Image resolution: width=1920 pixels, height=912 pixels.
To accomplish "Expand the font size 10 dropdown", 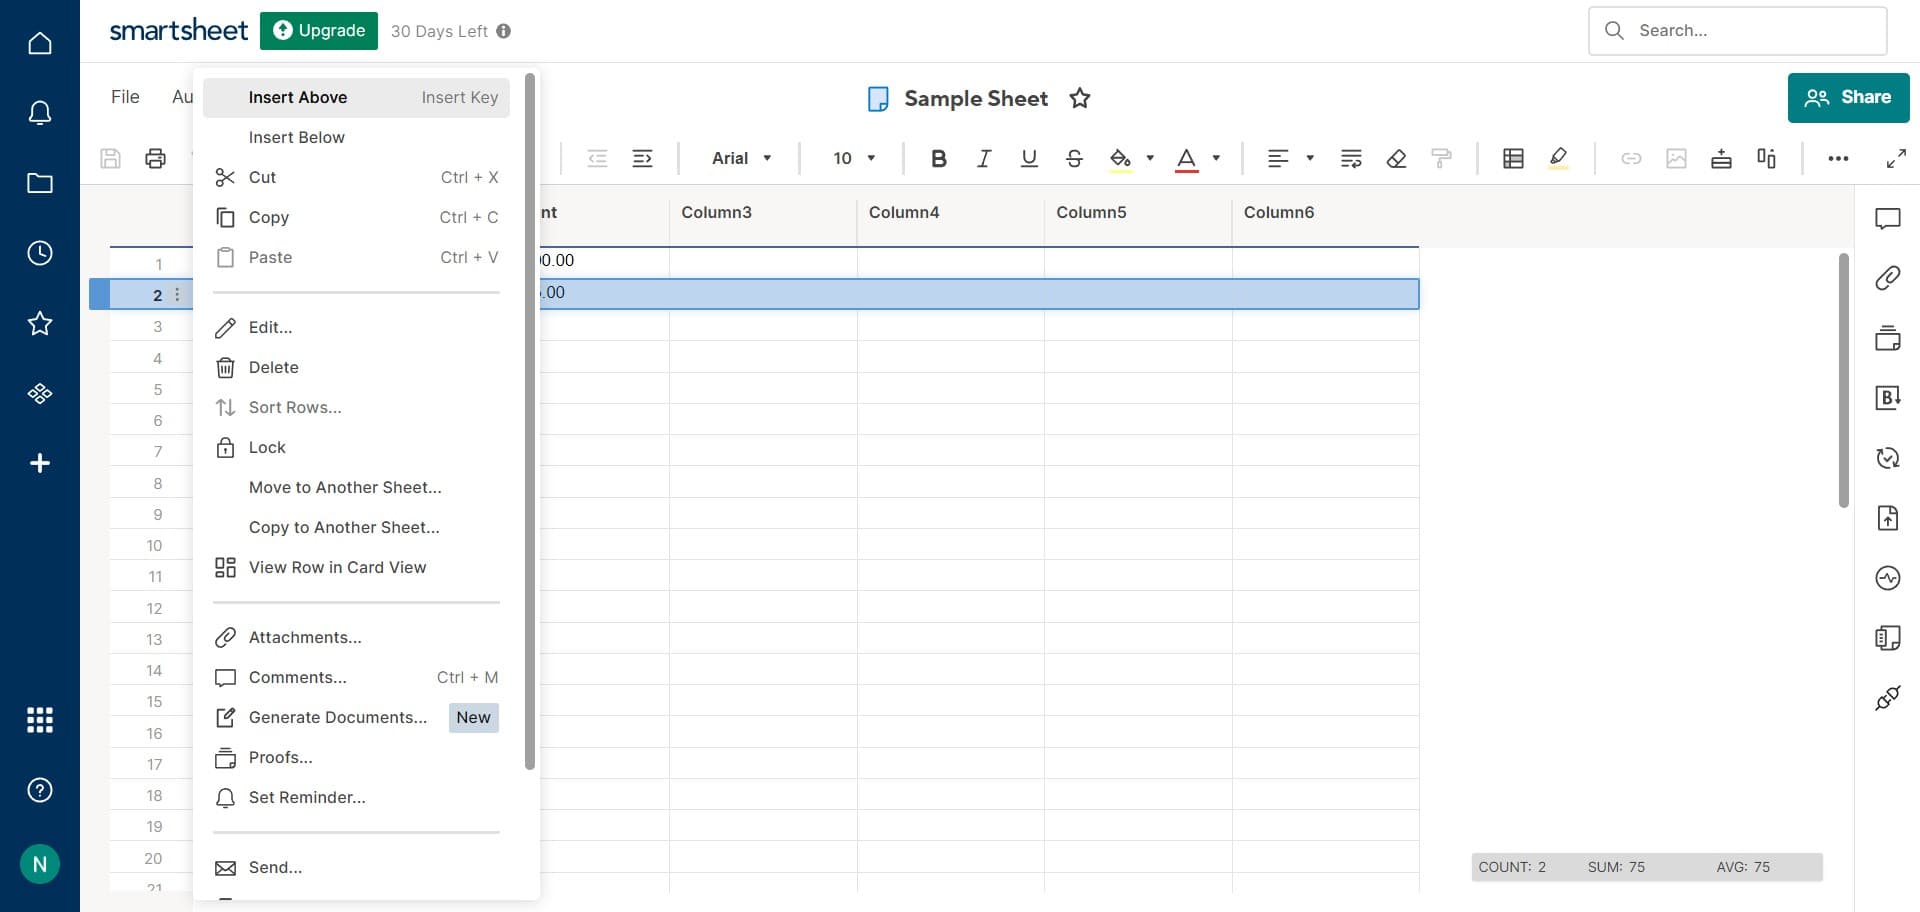I will pyautogui.click(x=854, y=158).
